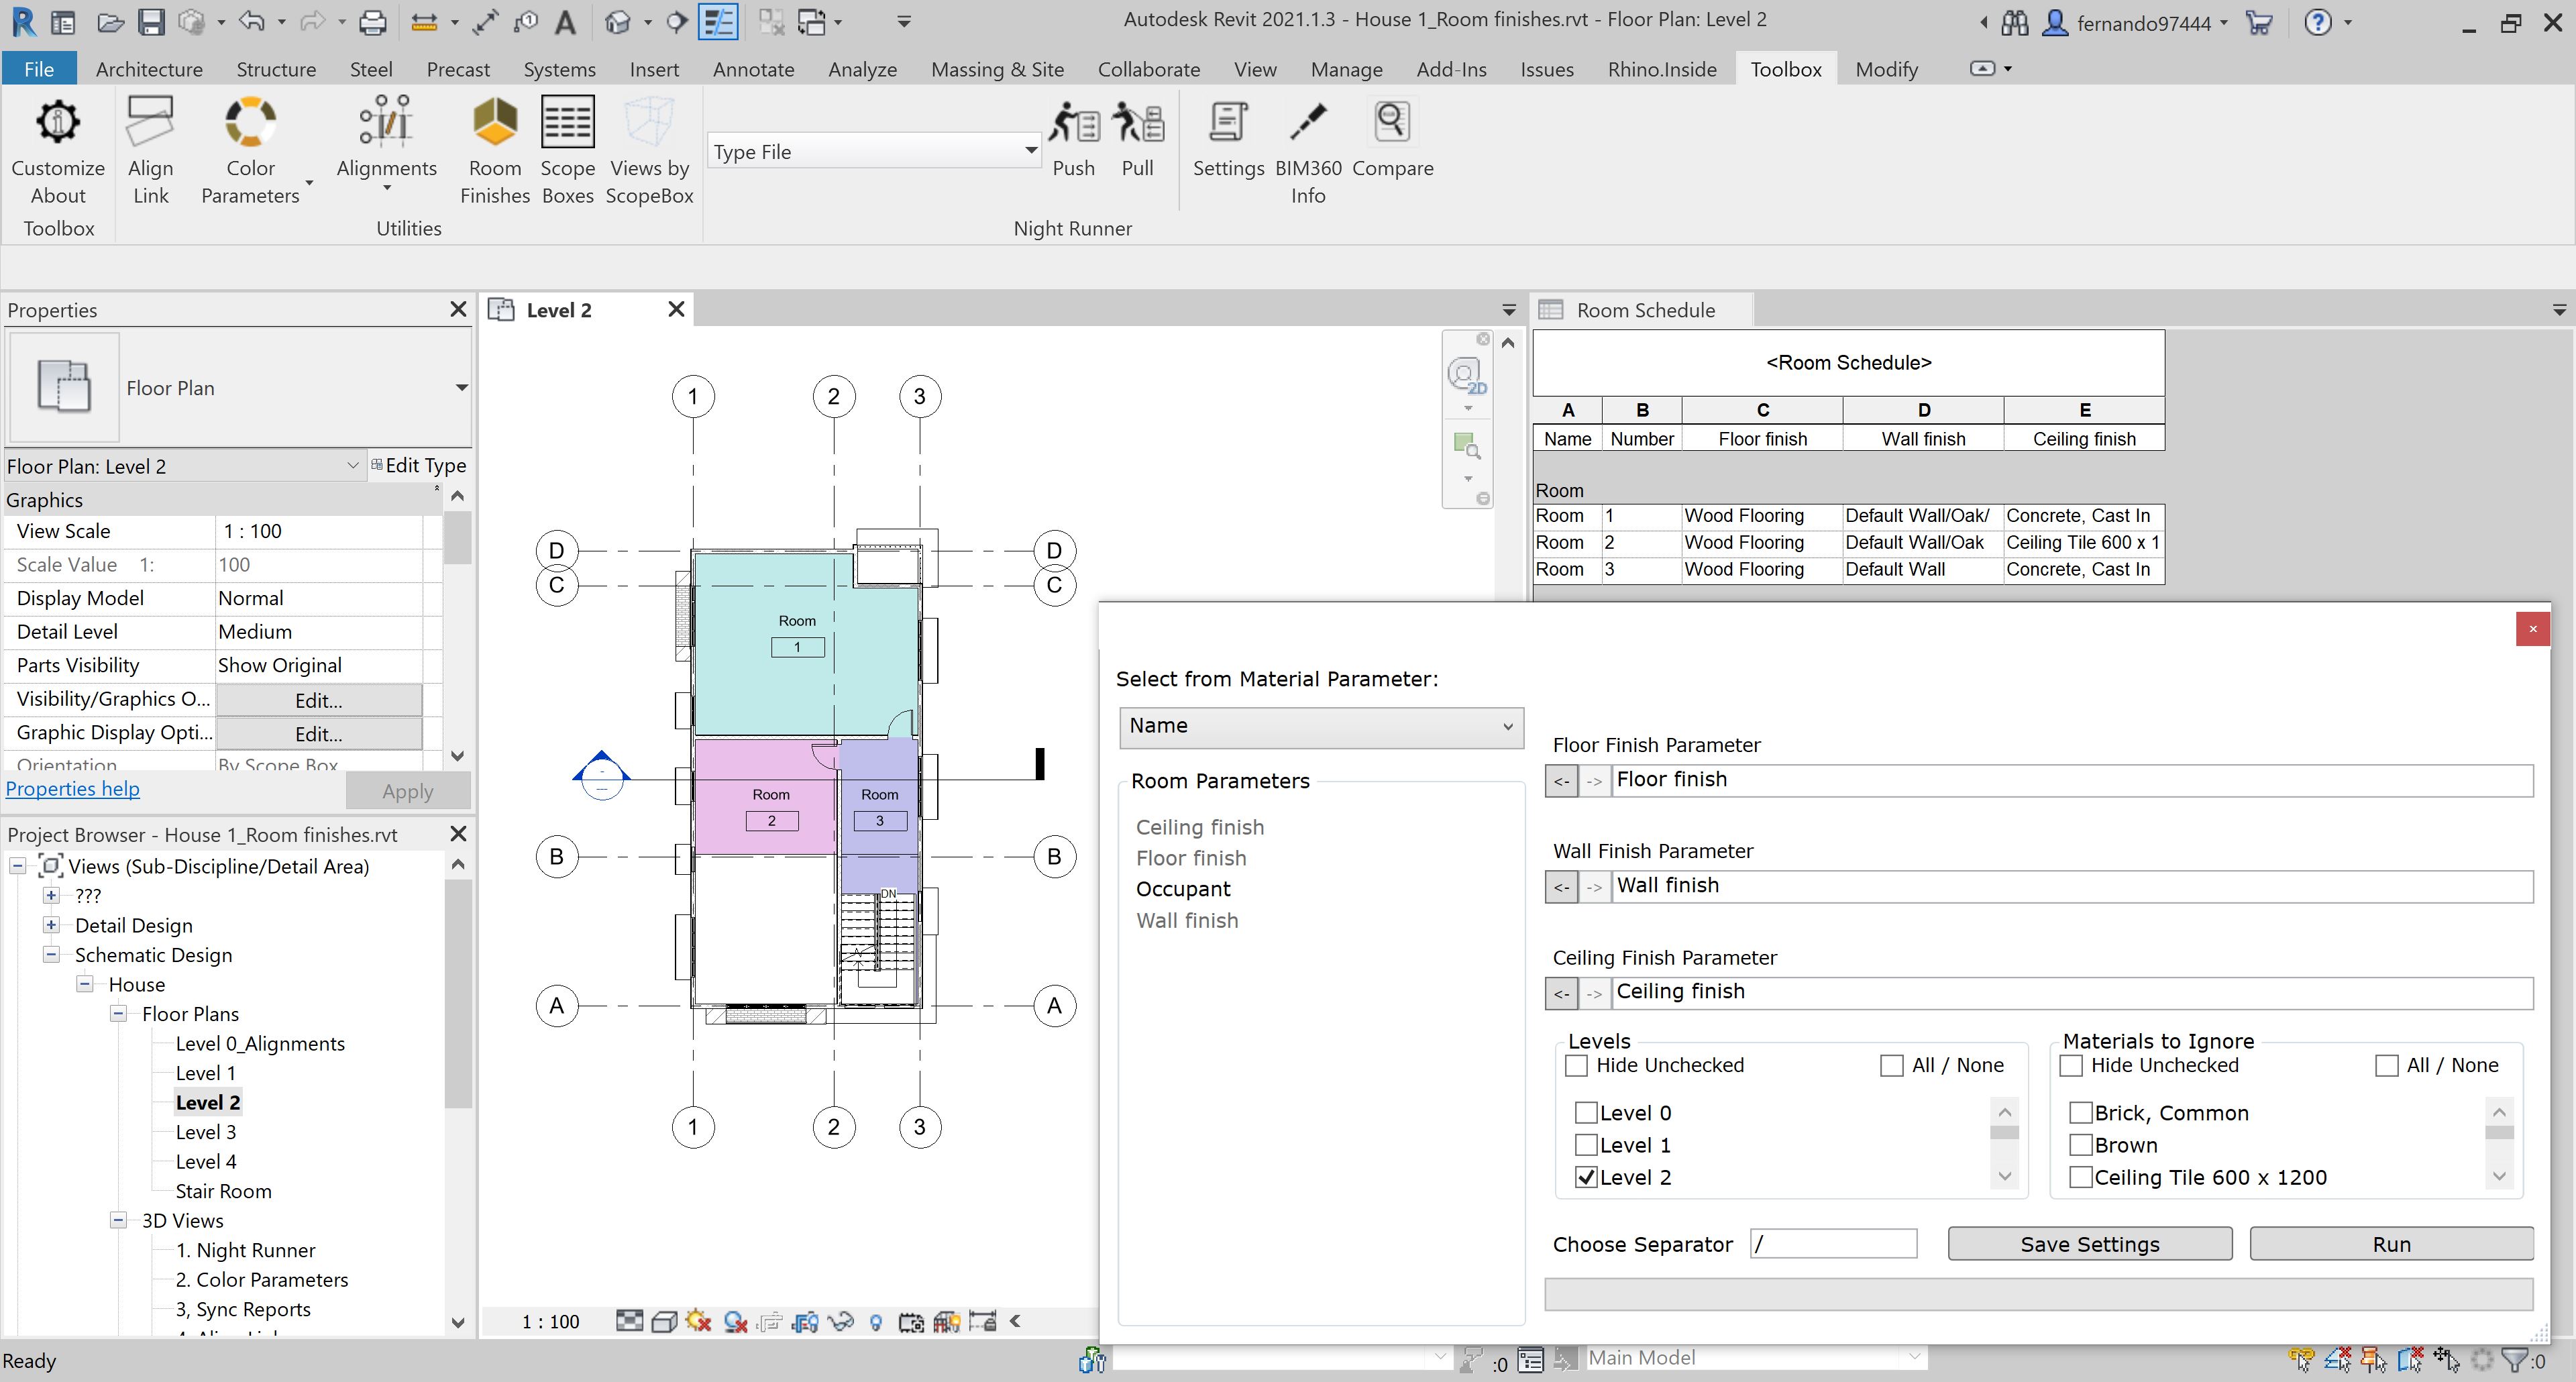Image resolution: width=2576 pixels, height=1382 pixels.
Task: Open Default 3D View house icon
Action: [618, 21]
